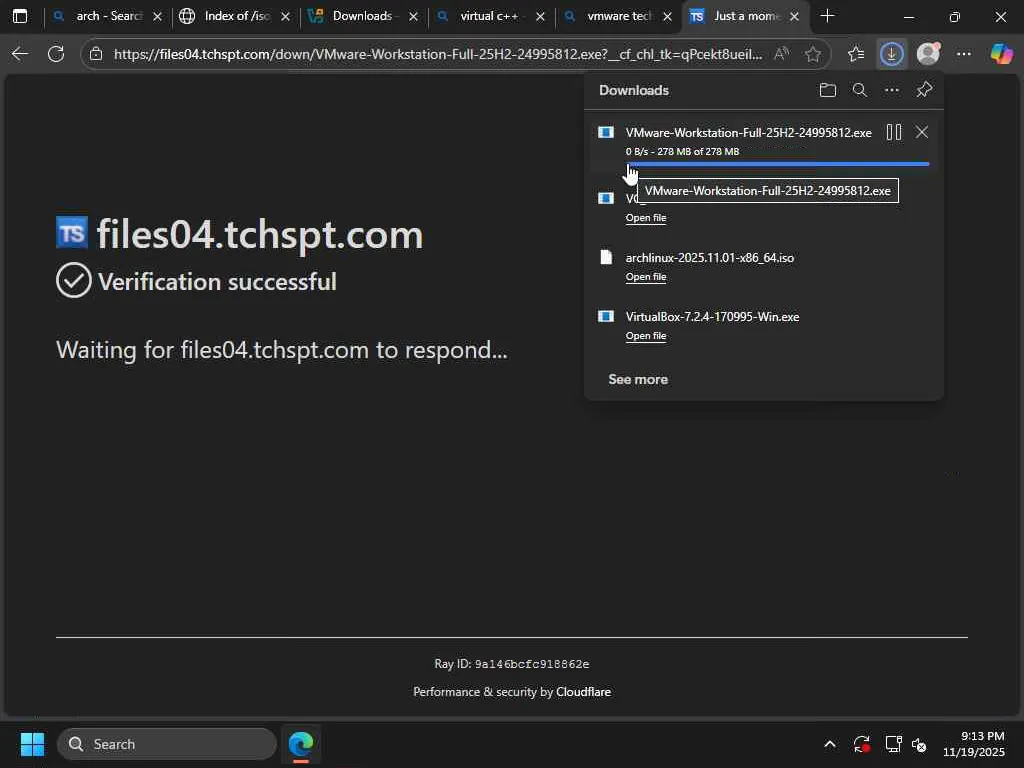1024x768 pixels.
Task: Click the VirtualBox exe file icon
Action: [606, 317]
